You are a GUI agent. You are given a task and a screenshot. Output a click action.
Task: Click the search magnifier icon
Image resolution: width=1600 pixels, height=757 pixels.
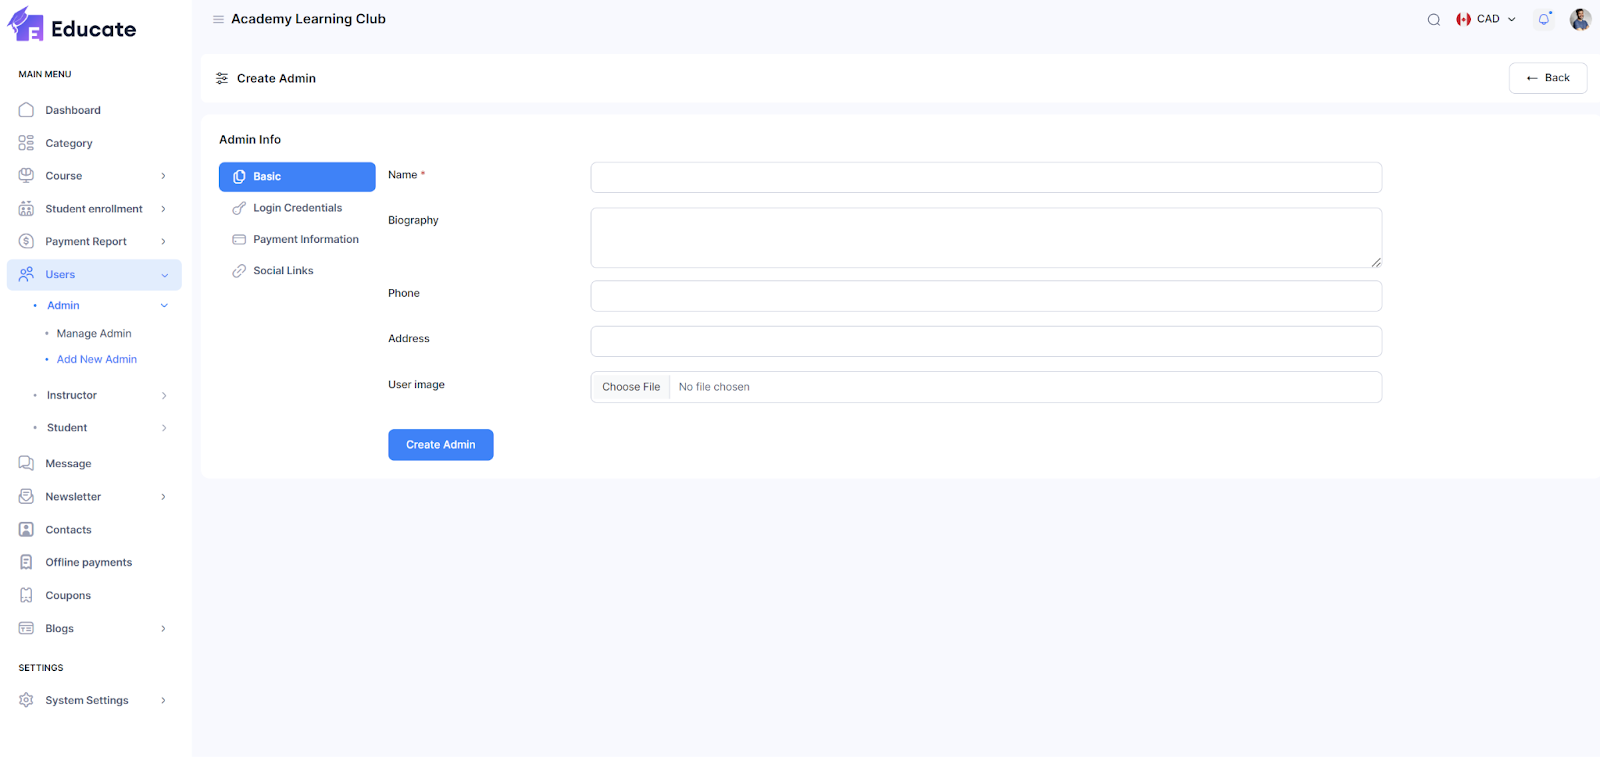pyautogui.click(x=1433, y=20)
